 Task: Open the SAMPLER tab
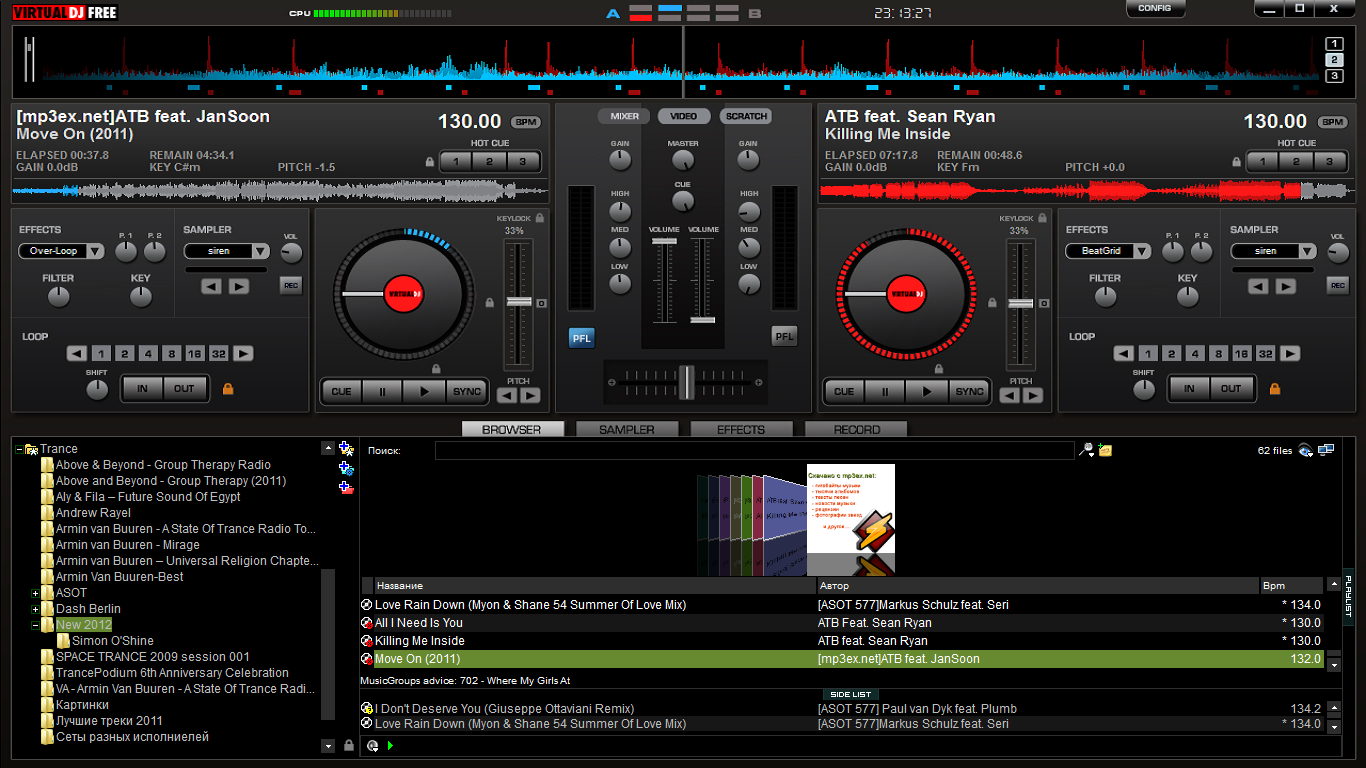tap(627, 429)
